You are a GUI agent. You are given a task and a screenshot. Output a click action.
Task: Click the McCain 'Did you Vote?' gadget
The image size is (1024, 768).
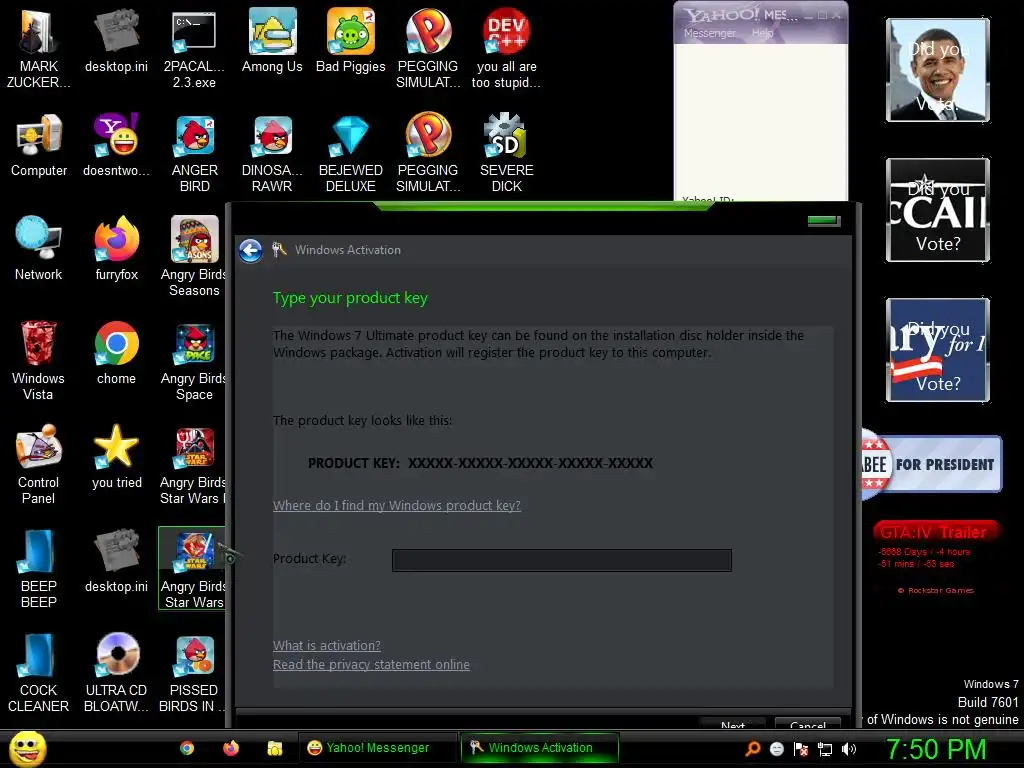tap(938, 210)
